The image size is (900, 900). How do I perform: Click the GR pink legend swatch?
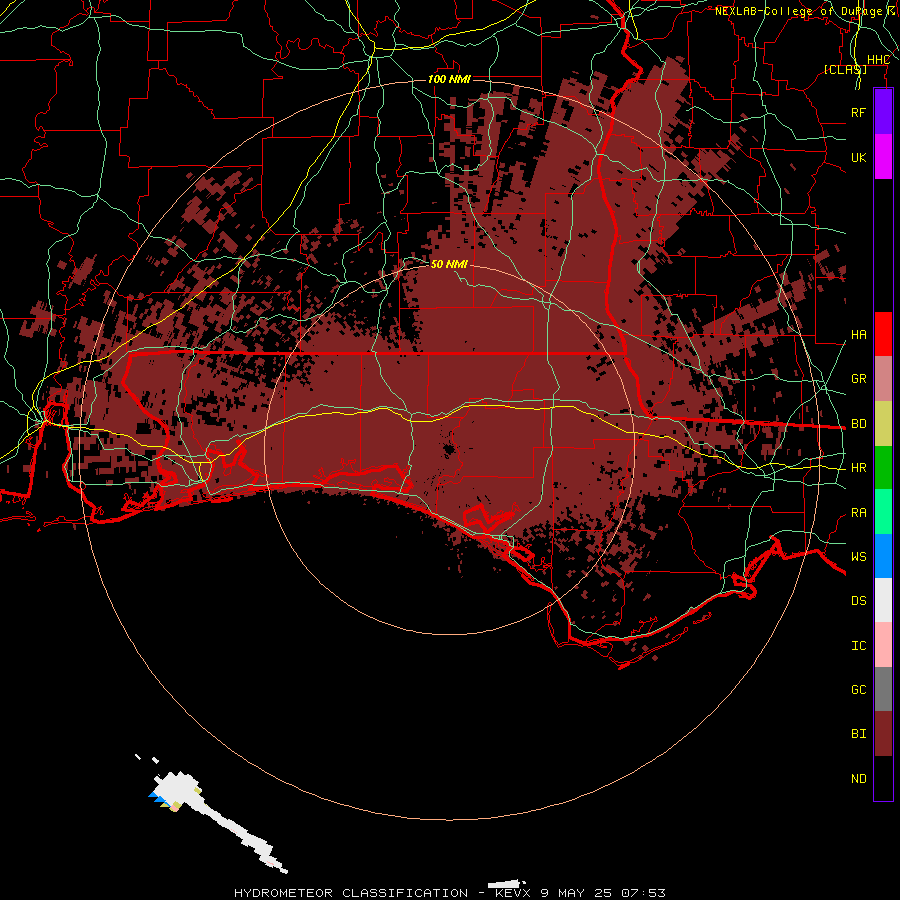click(x=883, y=379)
